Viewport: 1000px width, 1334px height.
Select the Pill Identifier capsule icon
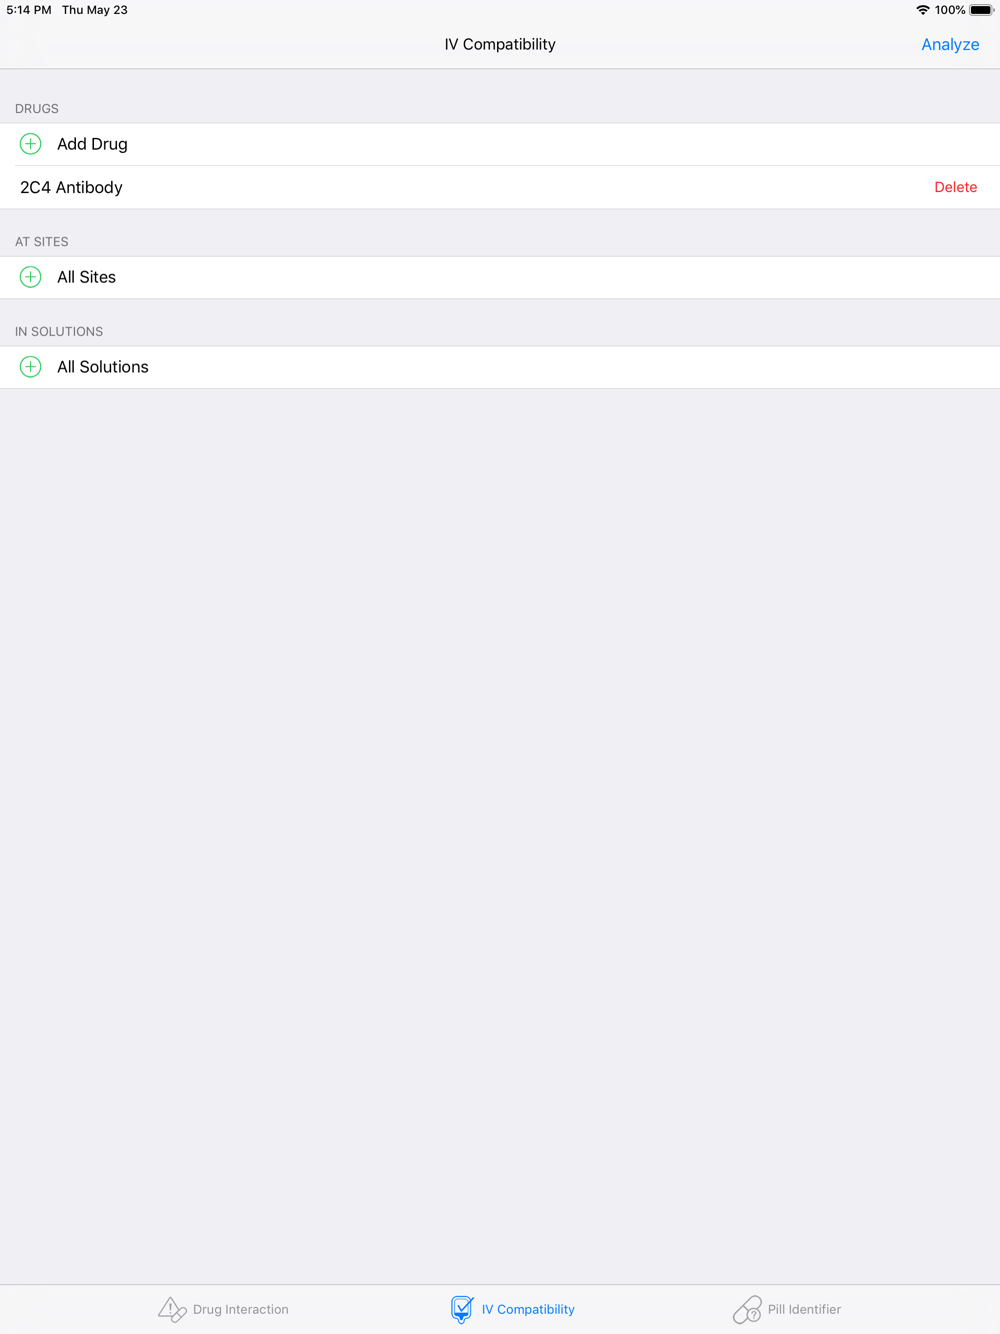pyautogui.click(x=747, y=1309)
